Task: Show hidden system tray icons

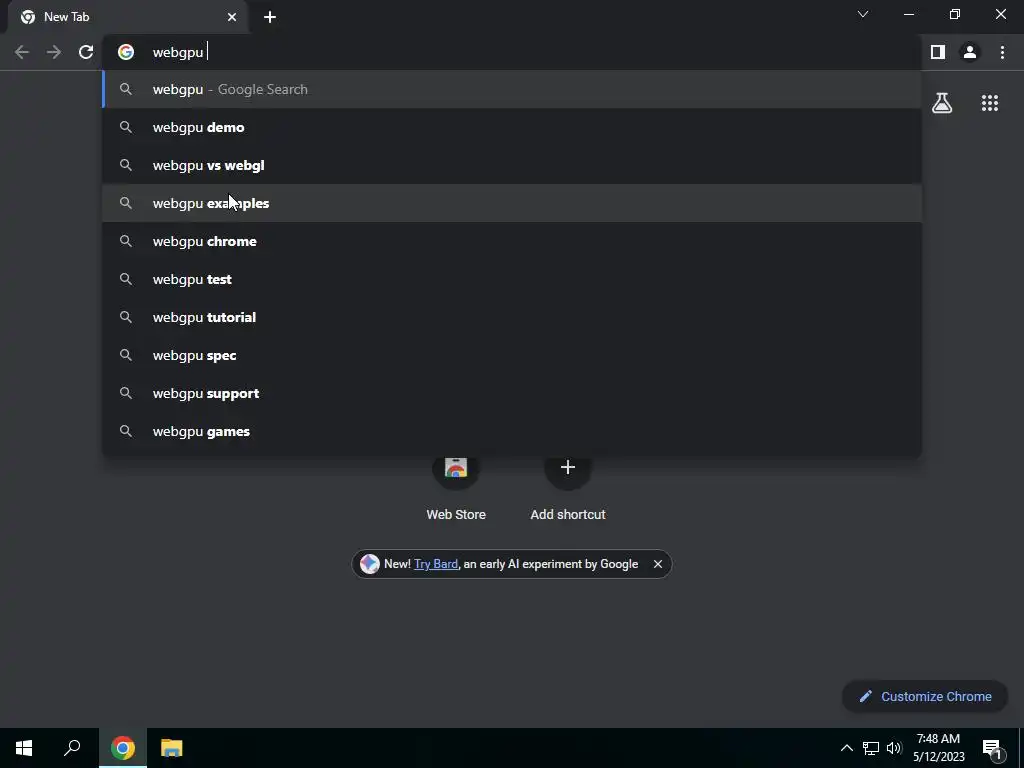Action: pos(846,748)
